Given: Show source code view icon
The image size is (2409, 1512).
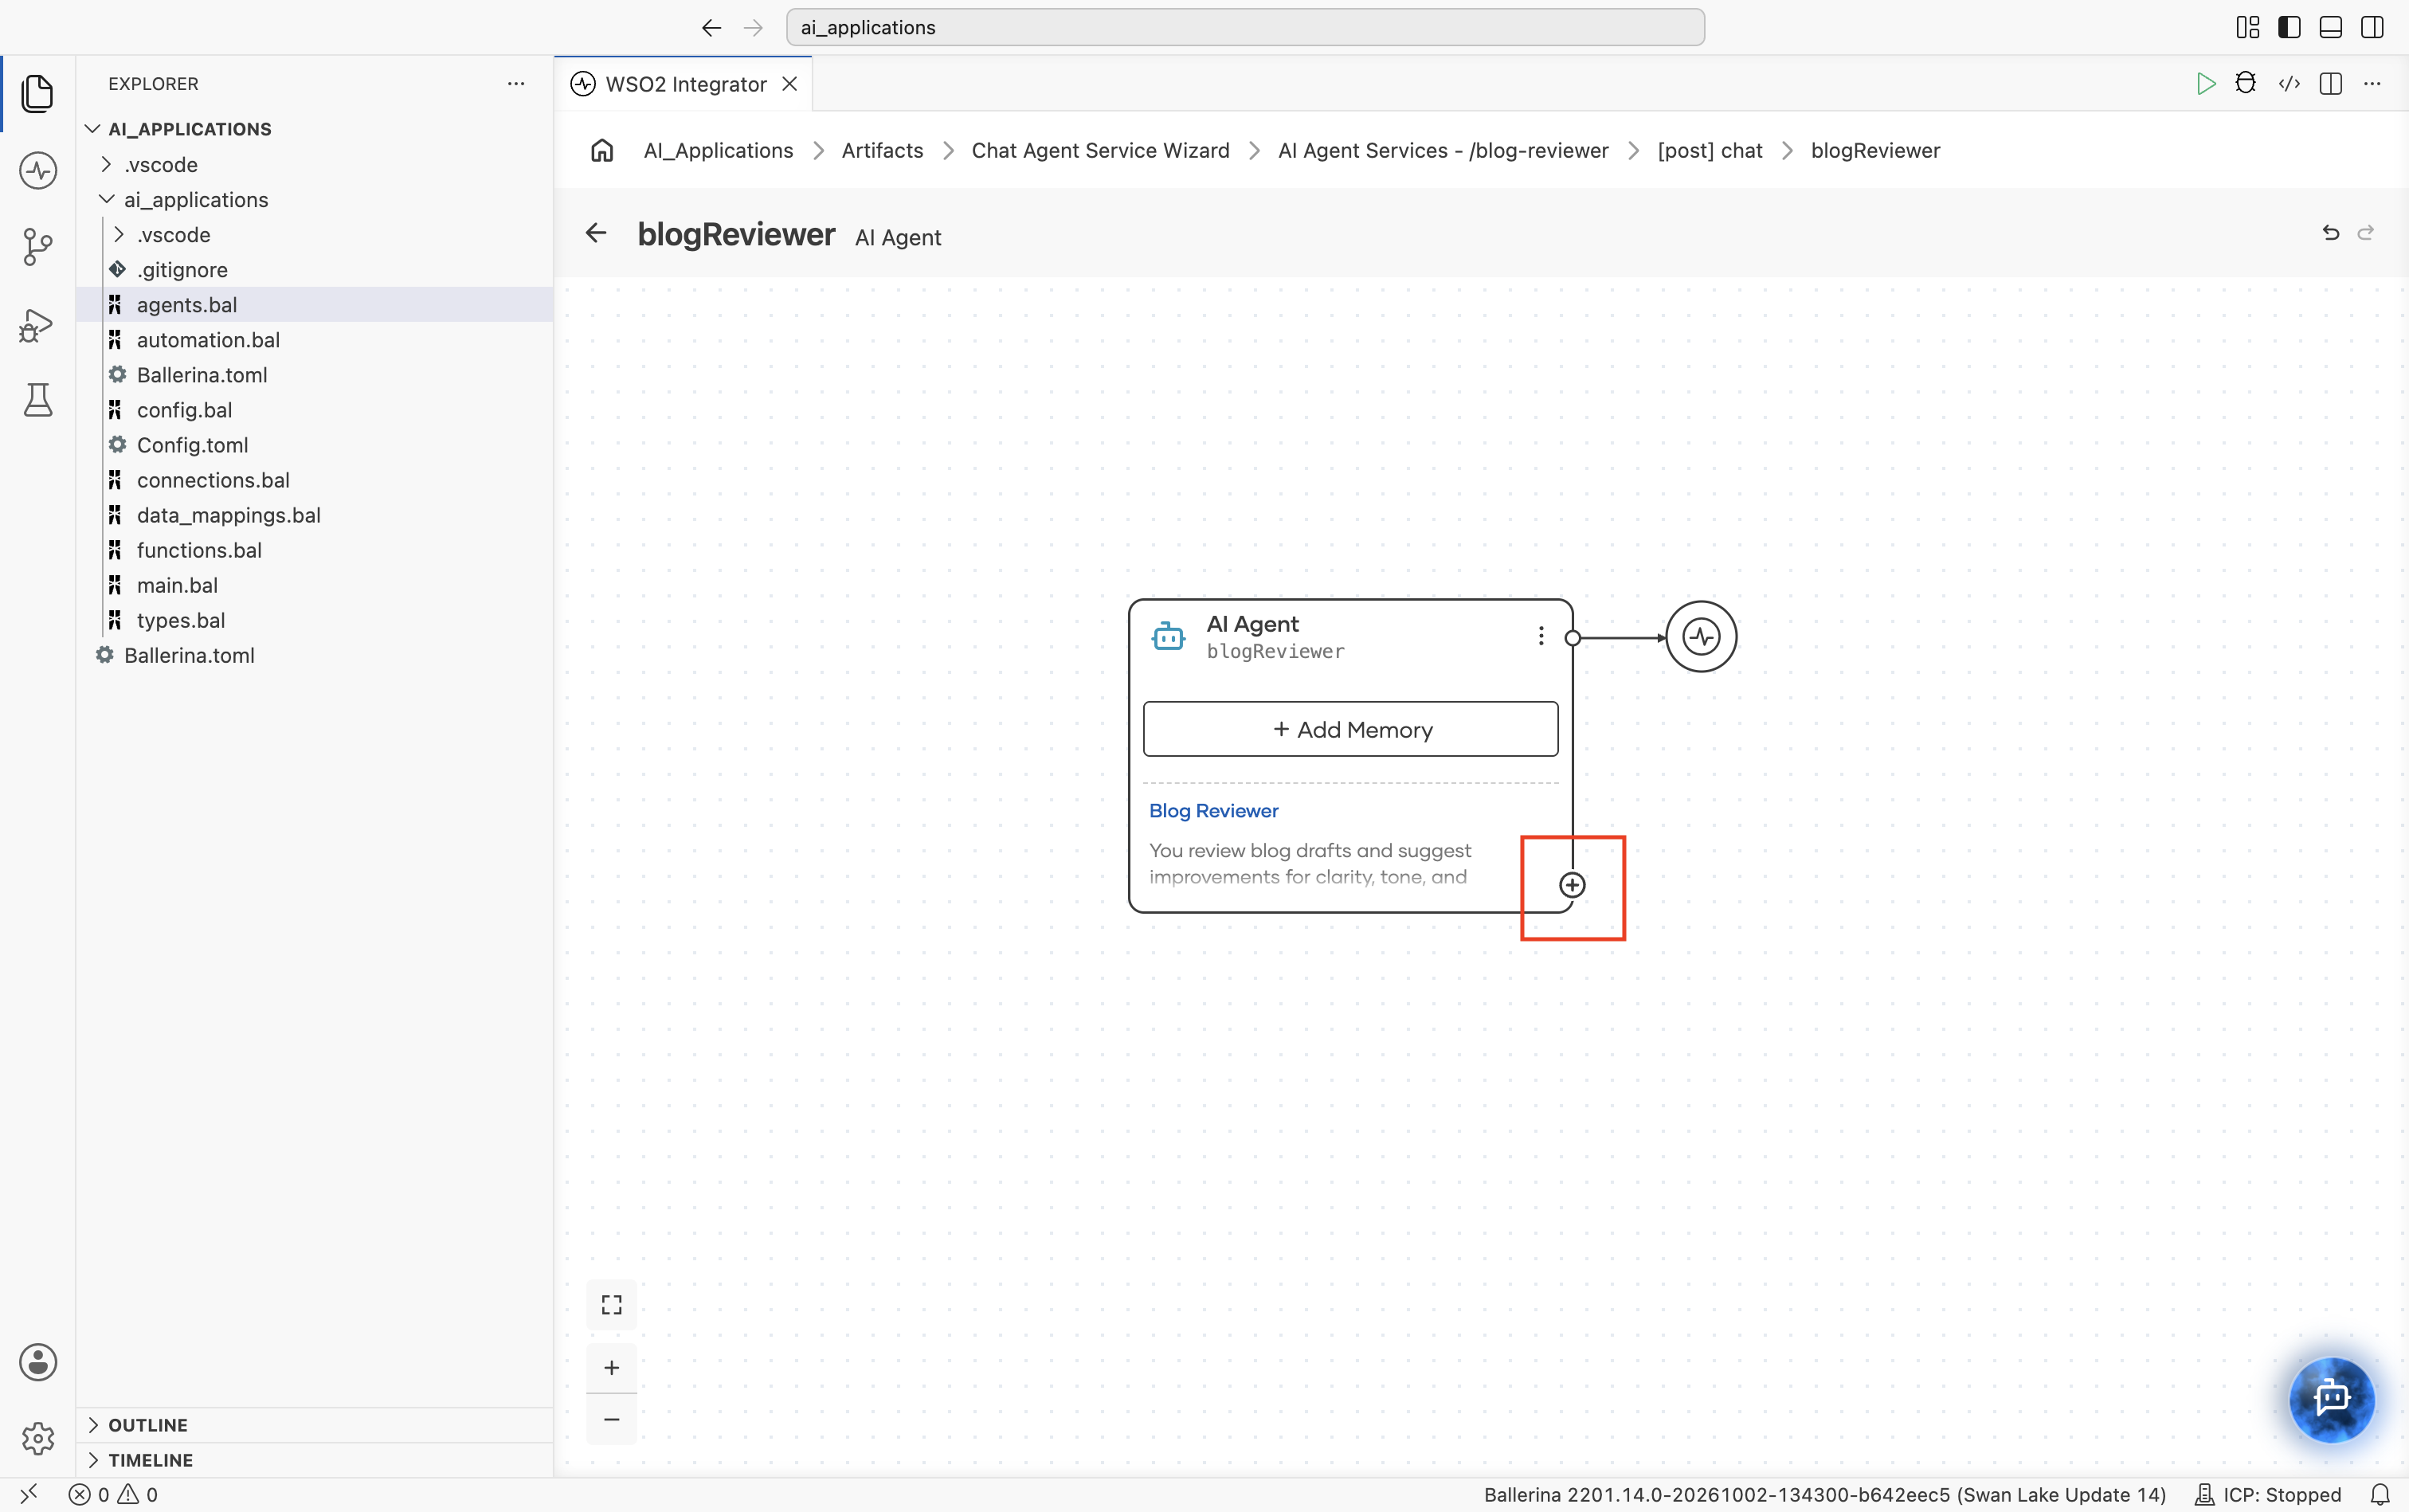Looking at the screenshot, I should pos(2289,84).
